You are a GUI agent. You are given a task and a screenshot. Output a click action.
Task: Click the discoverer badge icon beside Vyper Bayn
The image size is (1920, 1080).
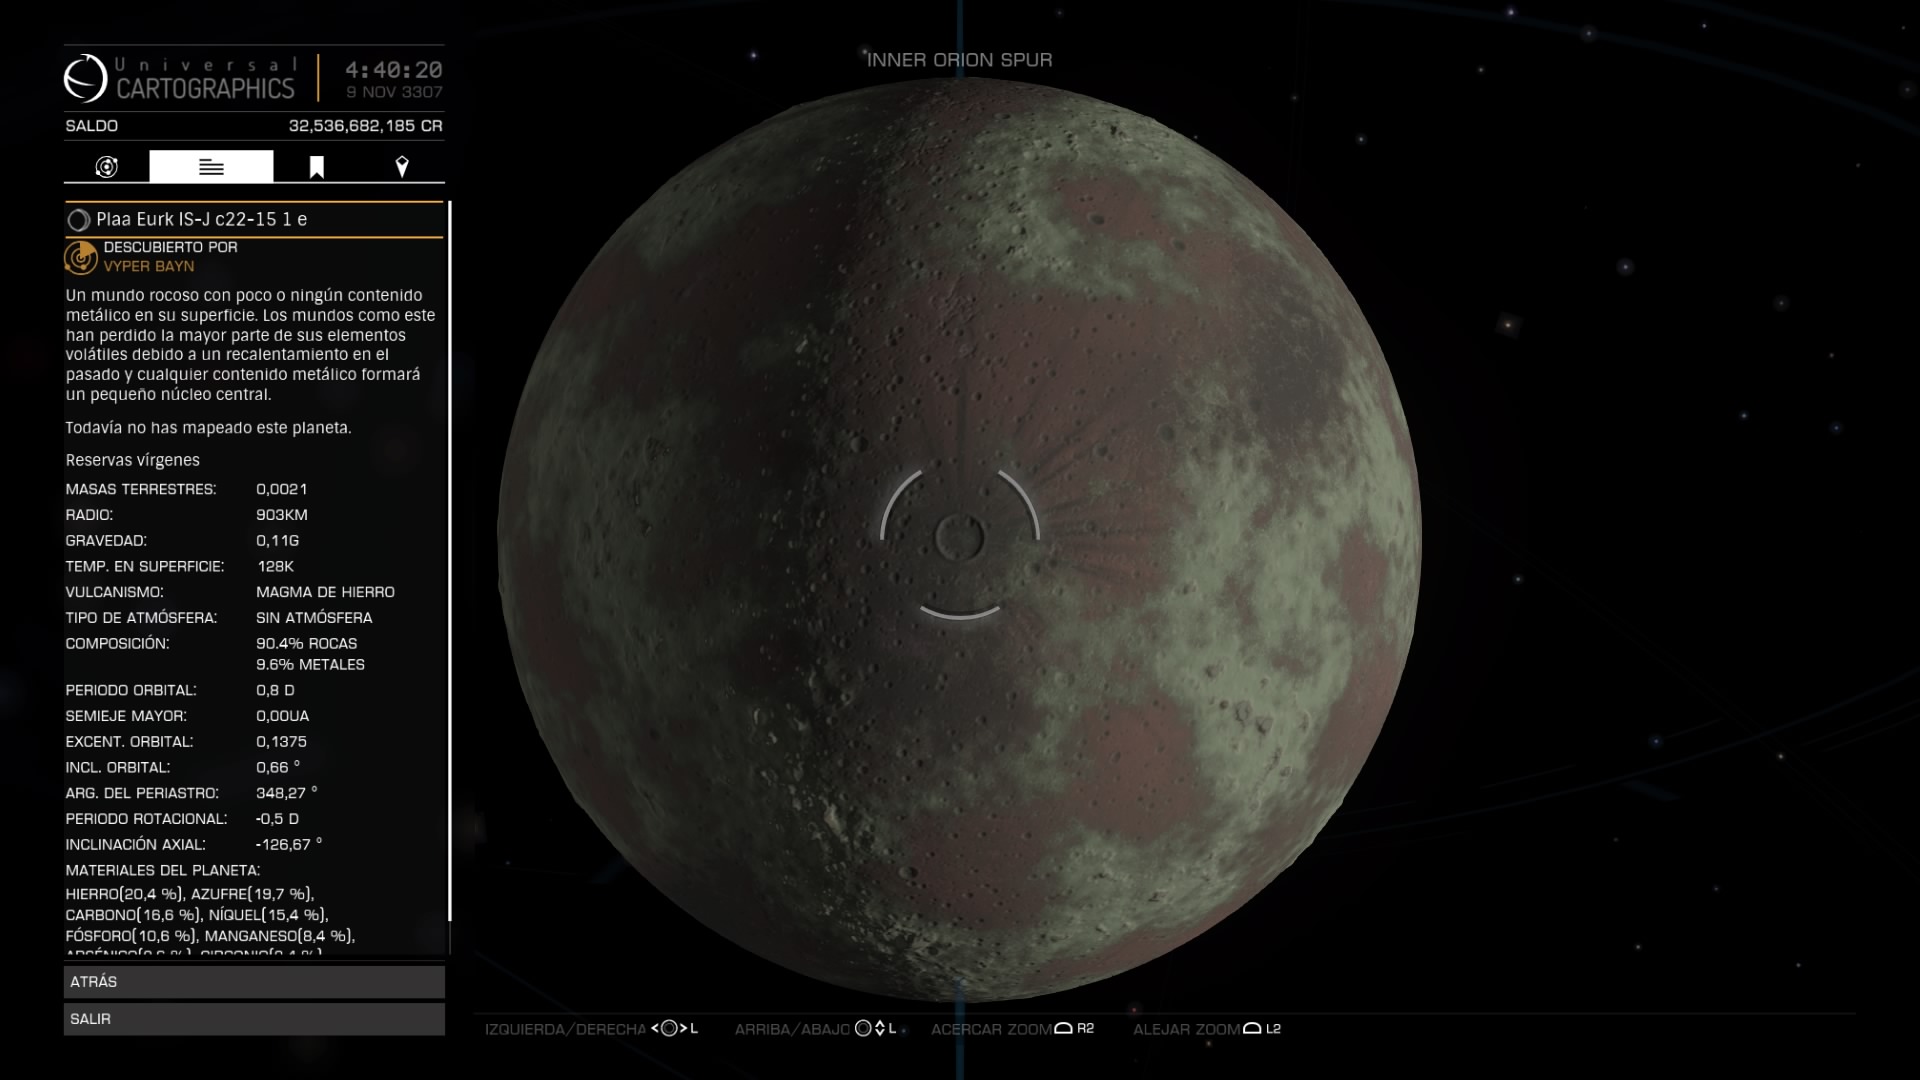[x=81, y=257]
